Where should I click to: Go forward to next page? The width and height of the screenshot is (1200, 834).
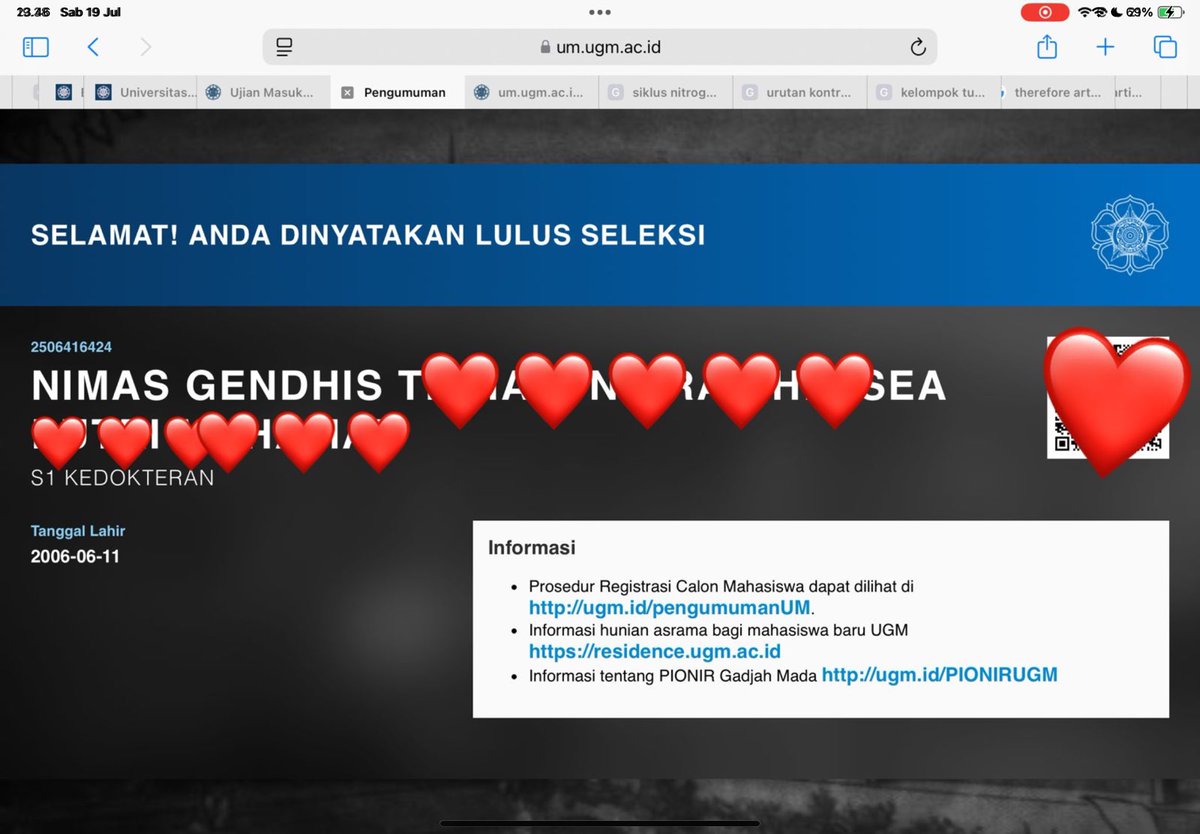146,47
